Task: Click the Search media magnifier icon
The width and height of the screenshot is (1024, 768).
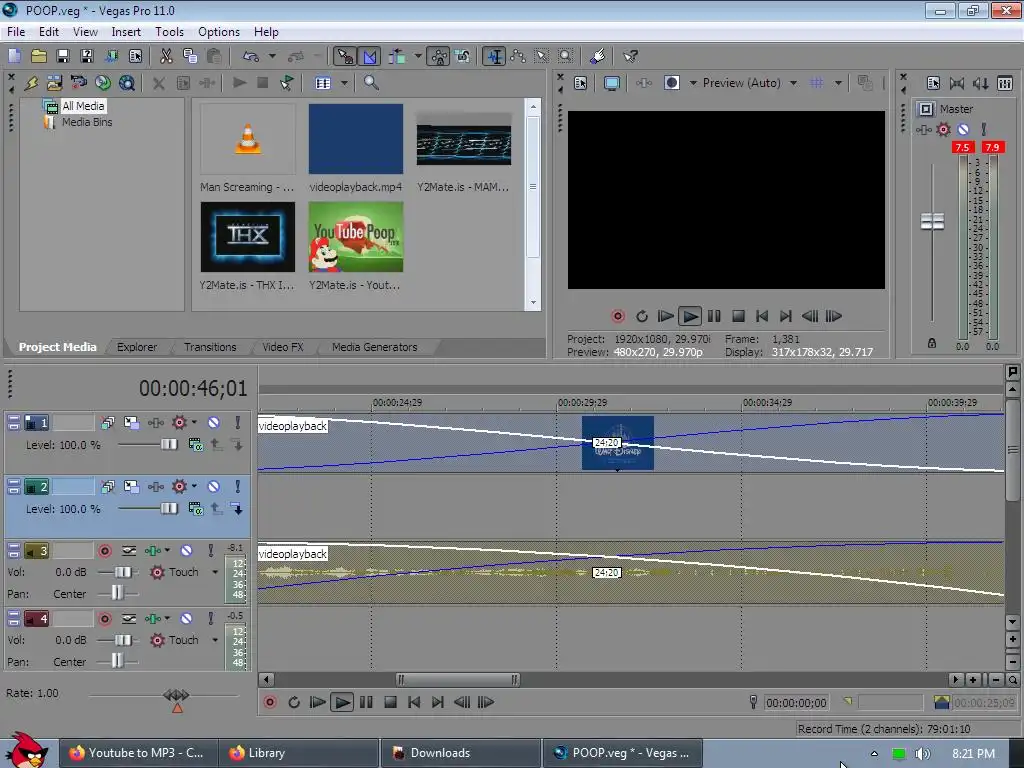Action: 371,83
